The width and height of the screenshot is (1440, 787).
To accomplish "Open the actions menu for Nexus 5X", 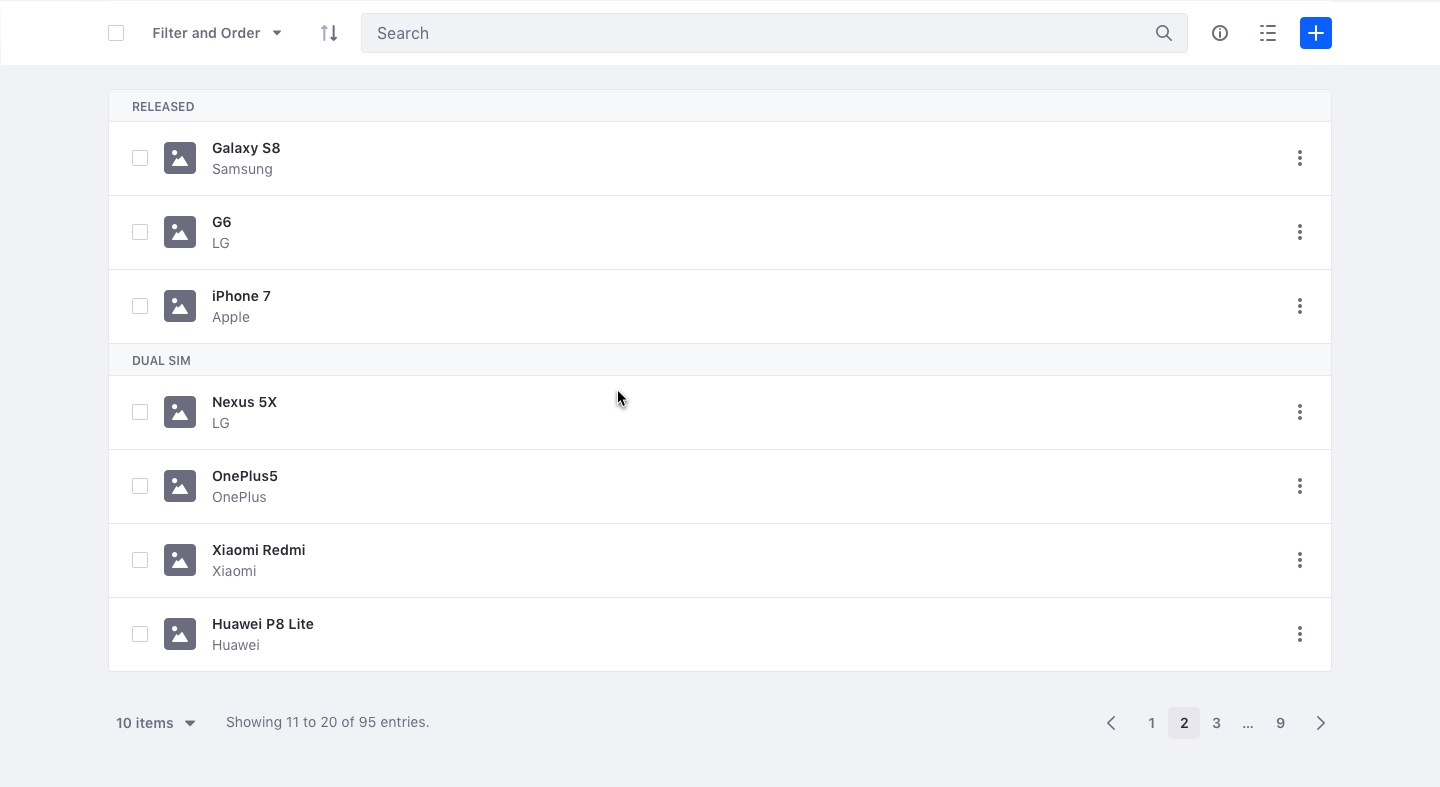I will [x=1300, y=412].
